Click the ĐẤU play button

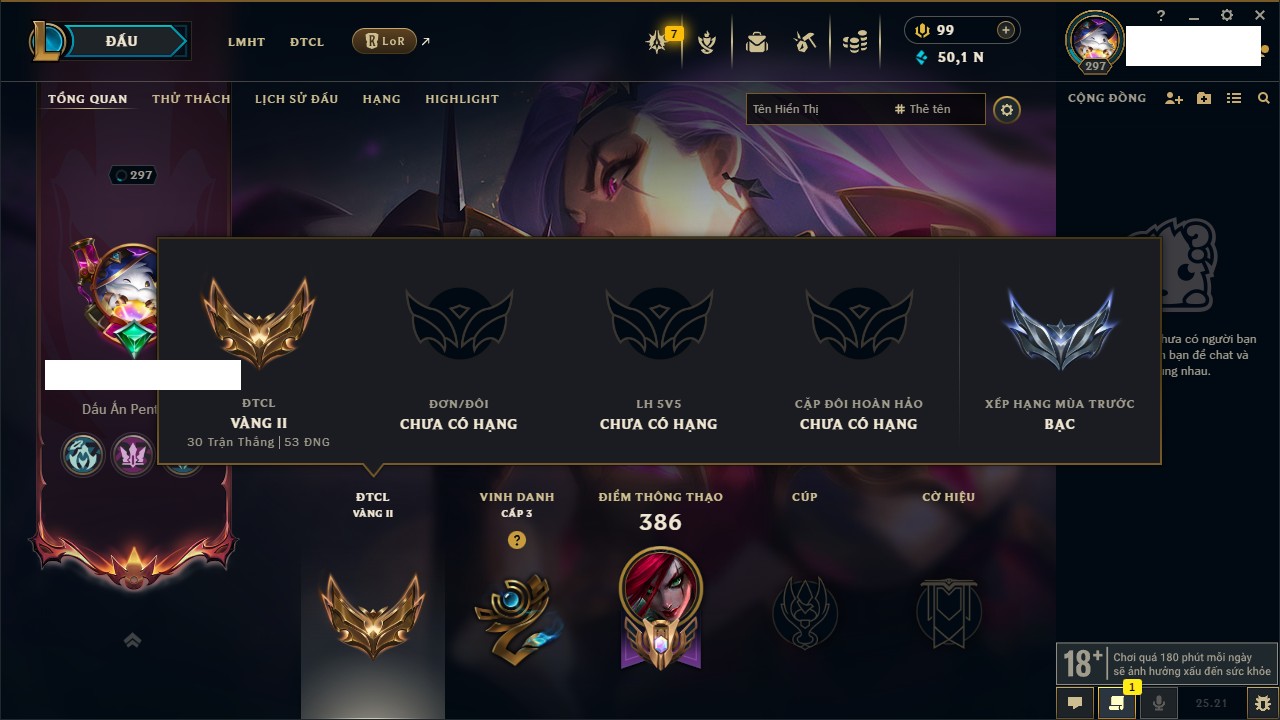tap(121, 41)
